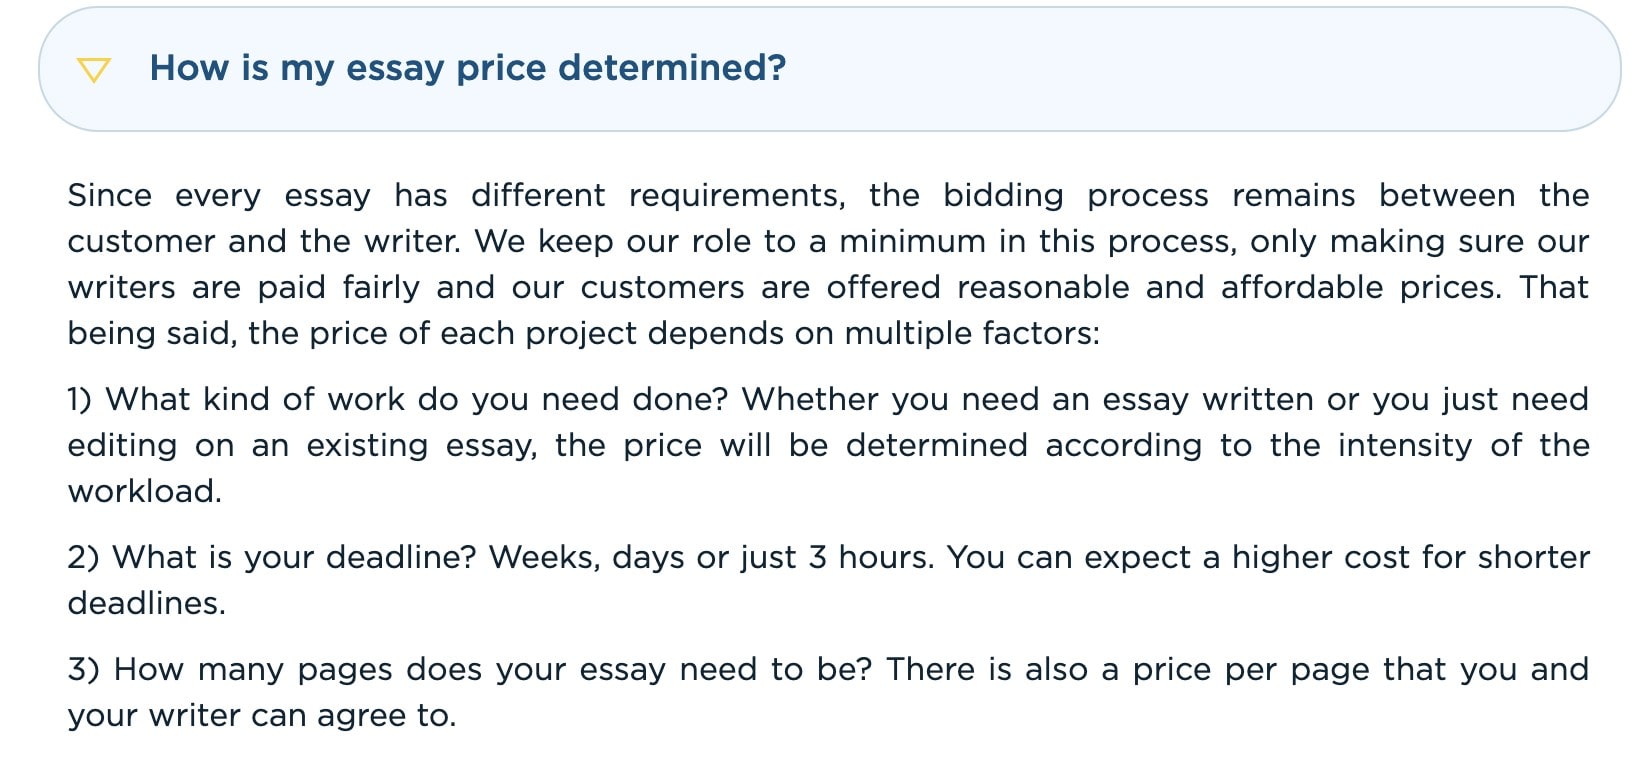
Task: Click the phrase 'multiple factors:'
Action: coord(972,333)
